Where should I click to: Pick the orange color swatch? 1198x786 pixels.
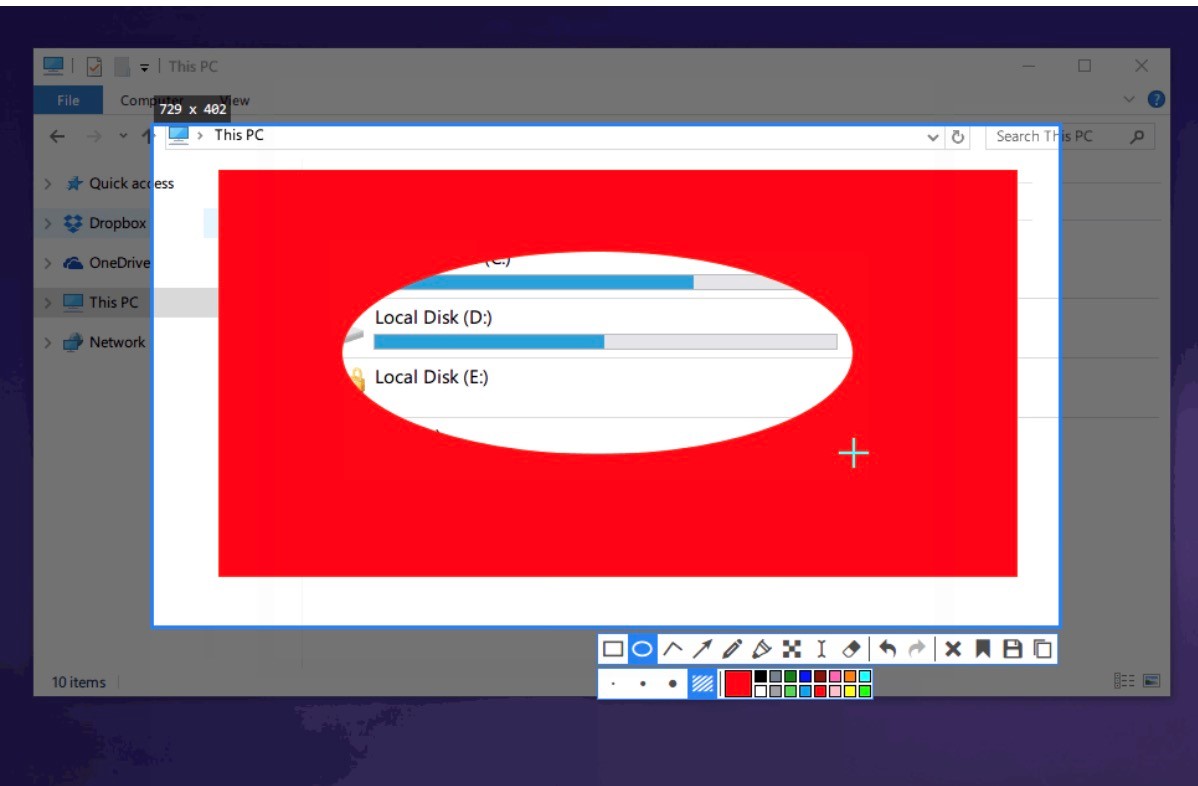coord(850,676)
